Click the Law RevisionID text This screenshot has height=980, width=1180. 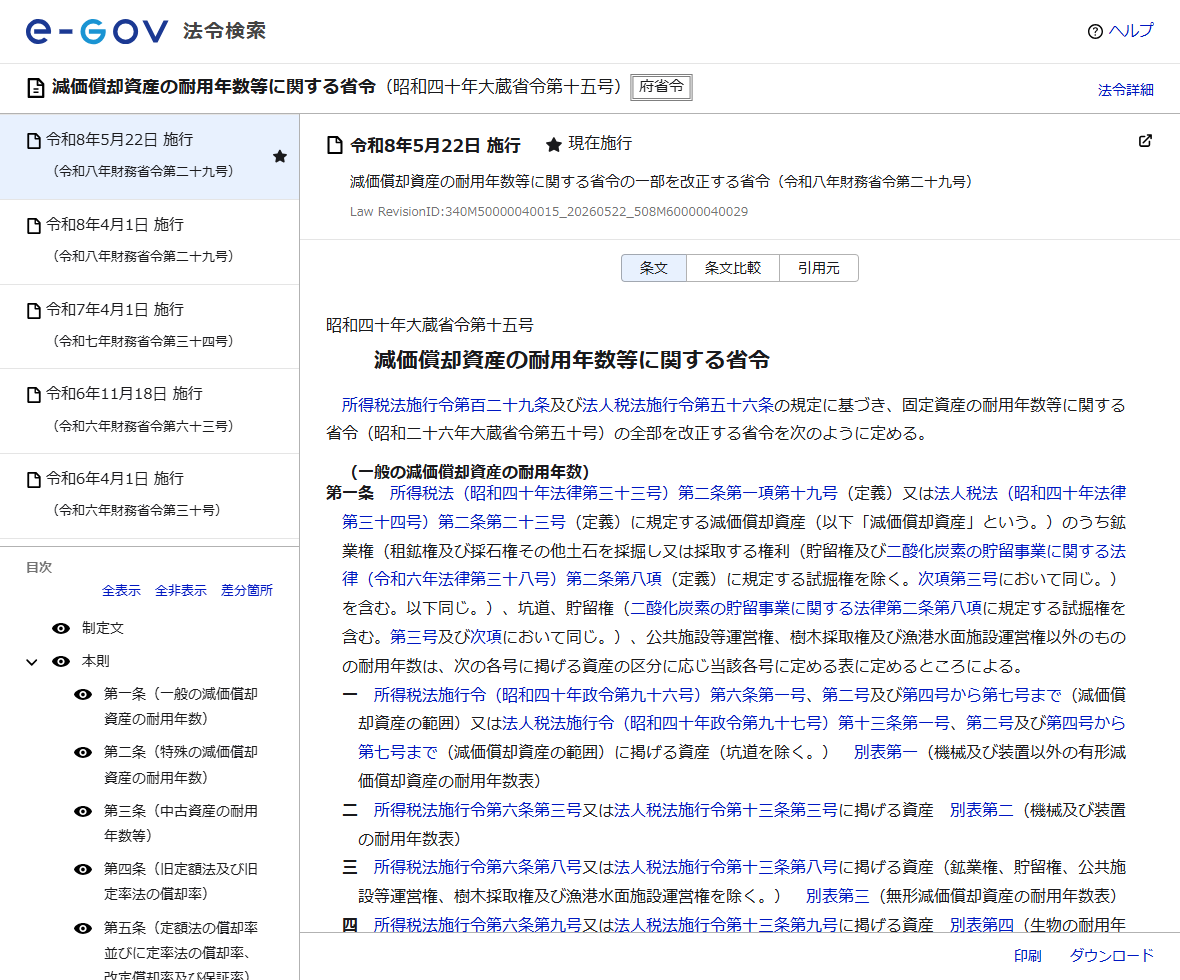coord(549,212)
